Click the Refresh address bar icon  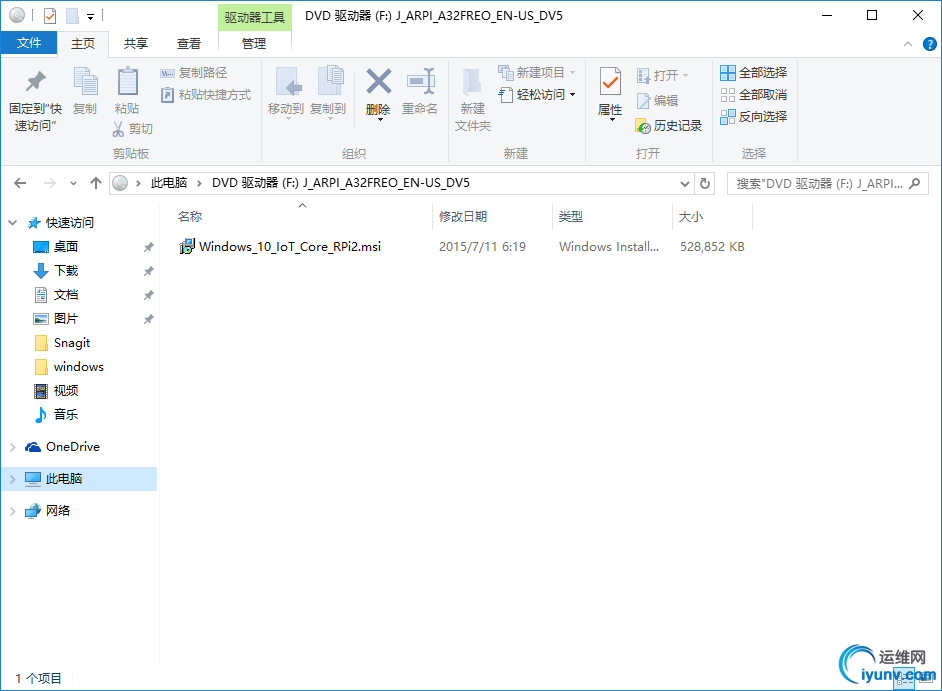coord(705,183)
